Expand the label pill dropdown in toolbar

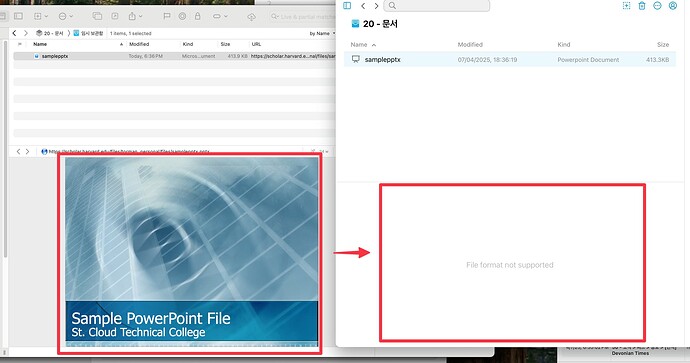[220, 16]
